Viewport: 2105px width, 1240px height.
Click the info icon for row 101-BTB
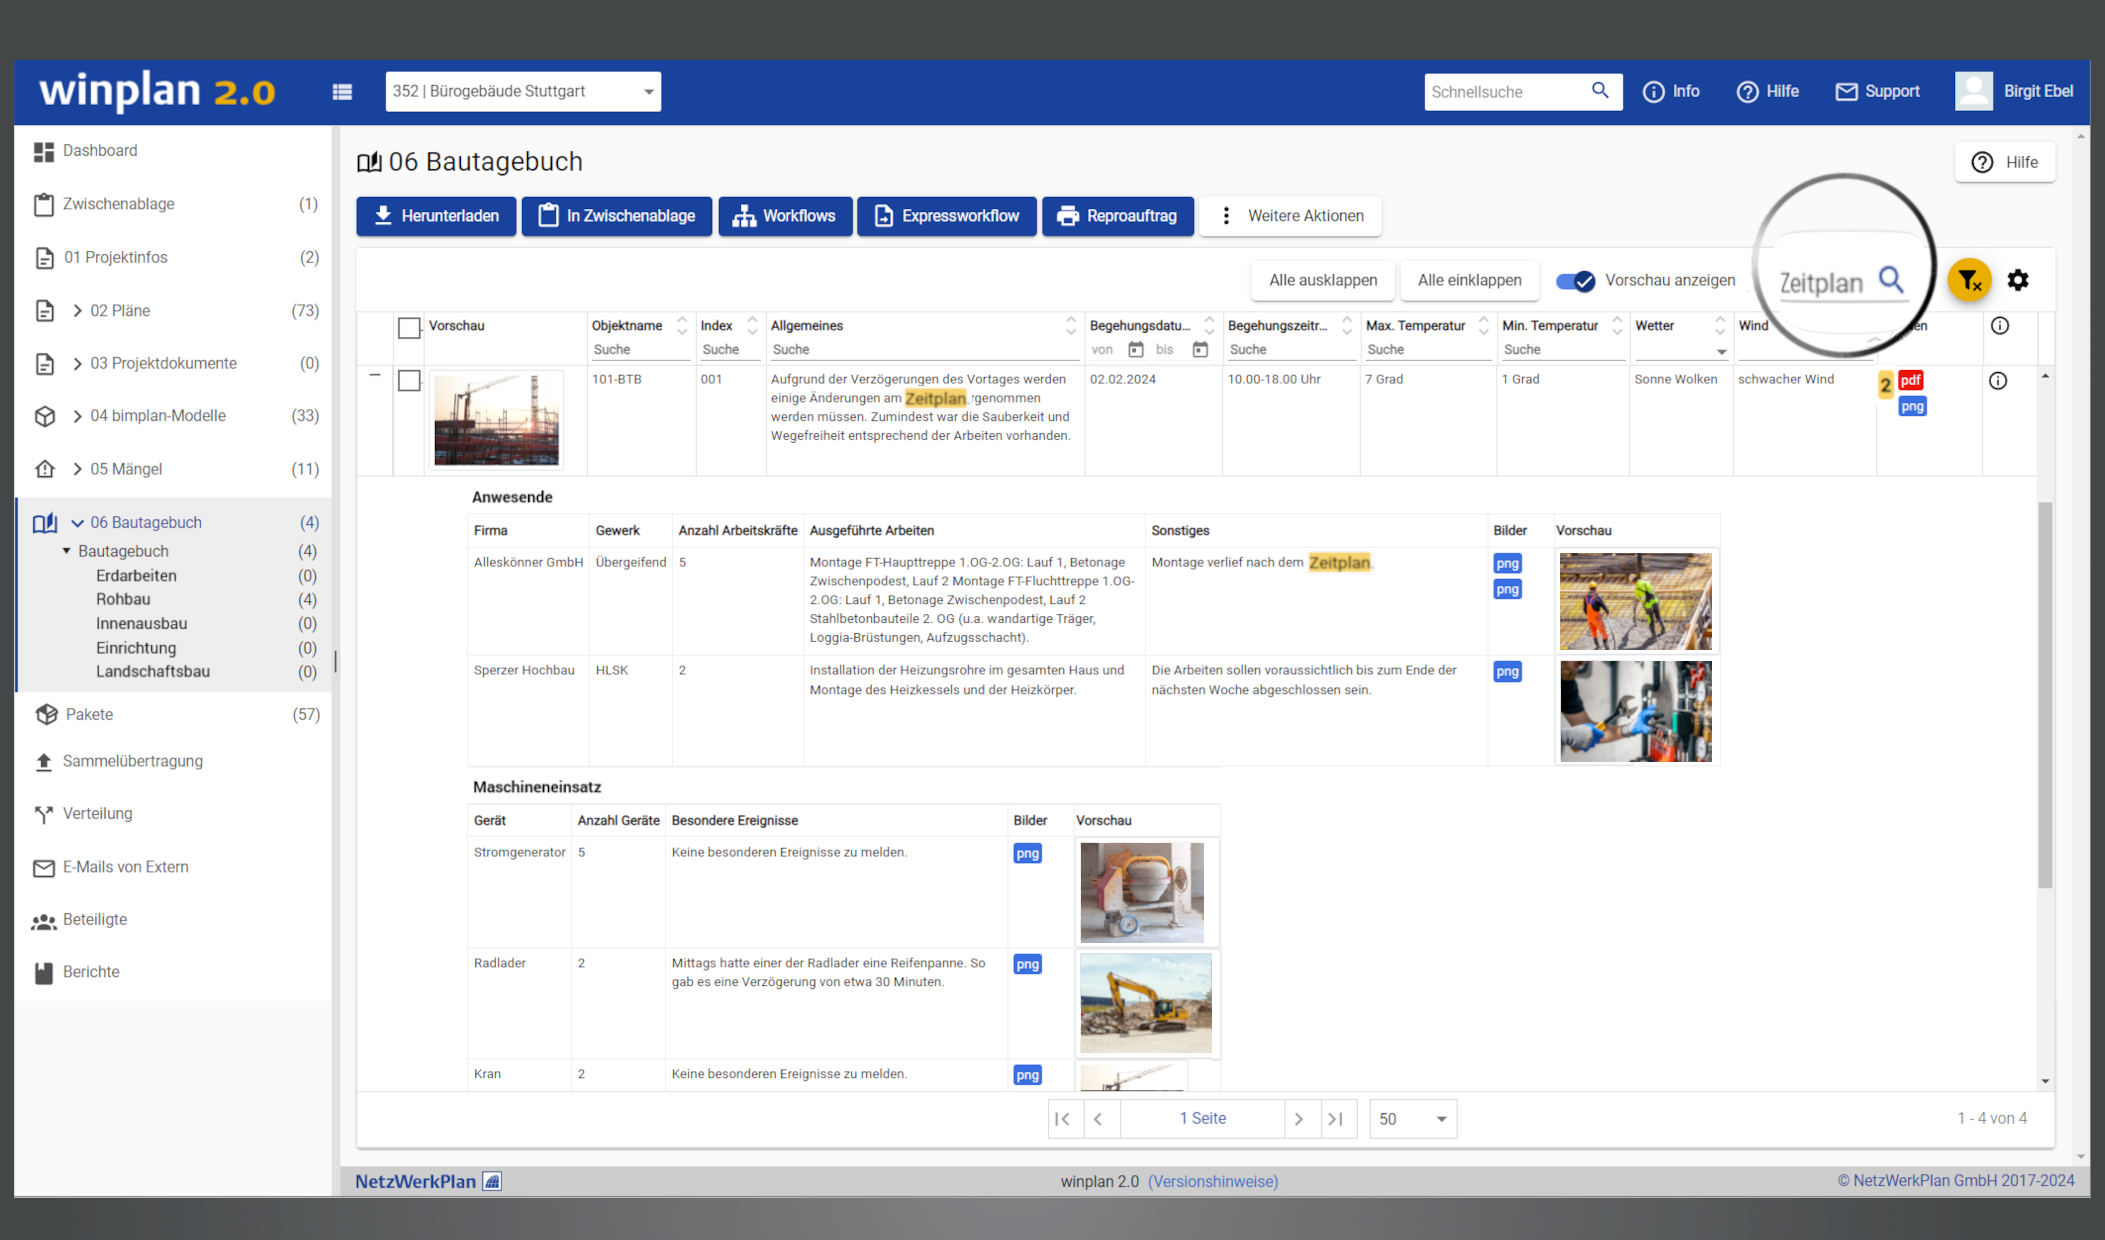[x=1998, y=380]
